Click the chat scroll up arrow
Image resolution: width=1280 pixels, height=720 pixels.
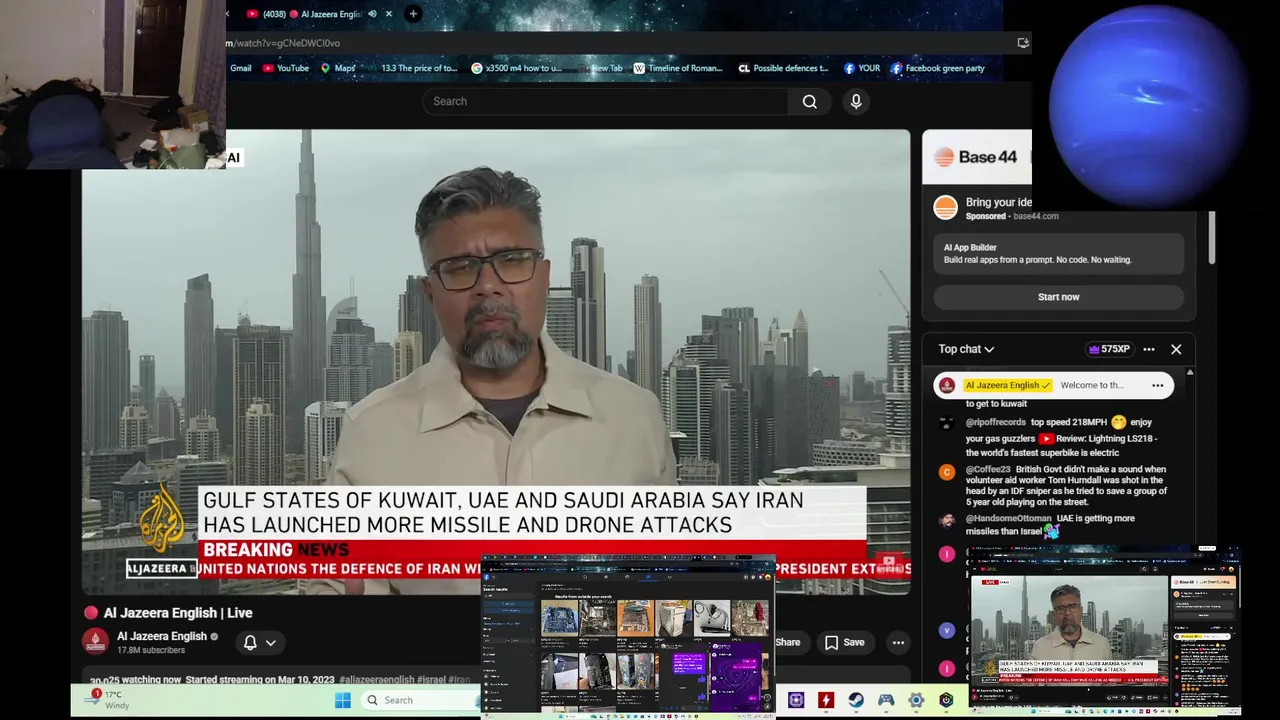point(1188,373)
